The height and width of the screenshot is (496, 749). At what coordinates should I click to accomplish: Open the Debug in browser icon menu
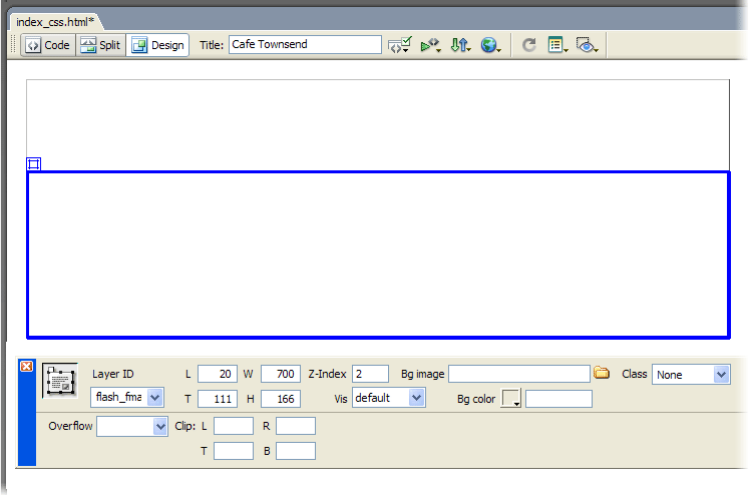(x=430, y=45)
